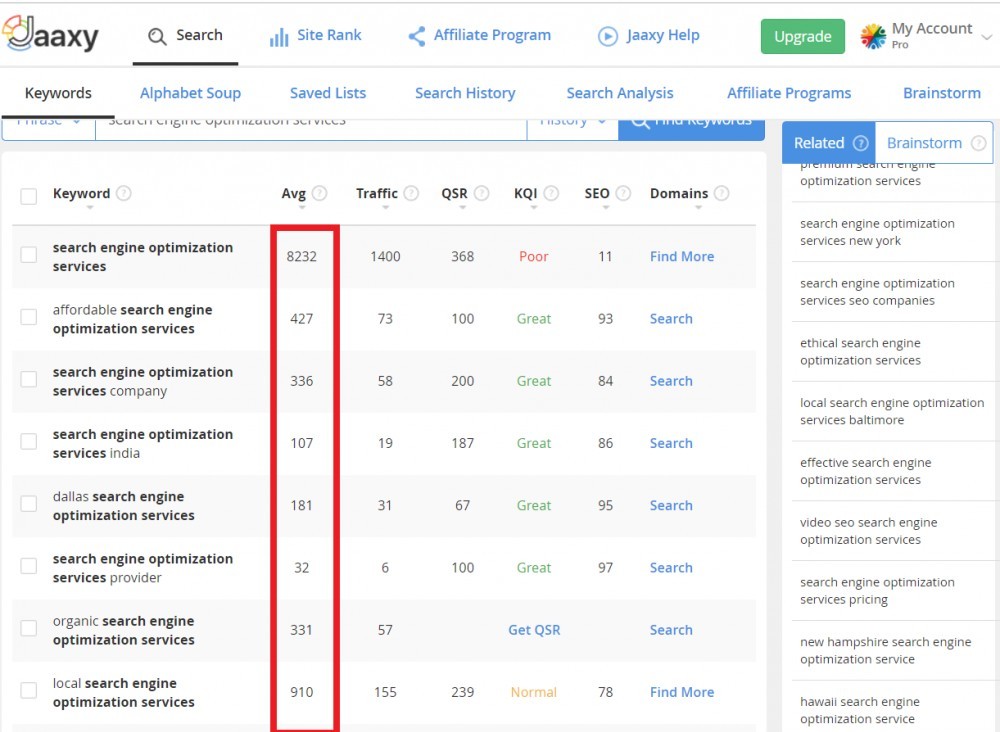The width and height of the screenshot is (1000, 732).
Task: Sort by Keyword column arrow
Action: 90,208
